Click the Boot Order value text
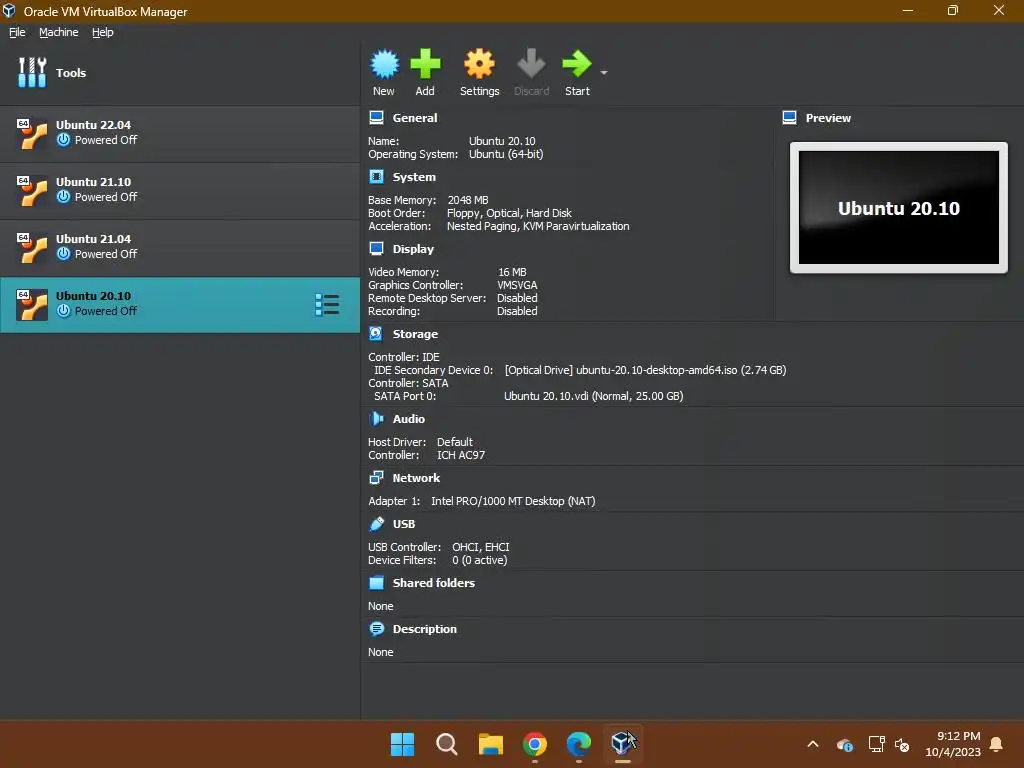This screenshot has height=768, width=1024. click(509, 213)
